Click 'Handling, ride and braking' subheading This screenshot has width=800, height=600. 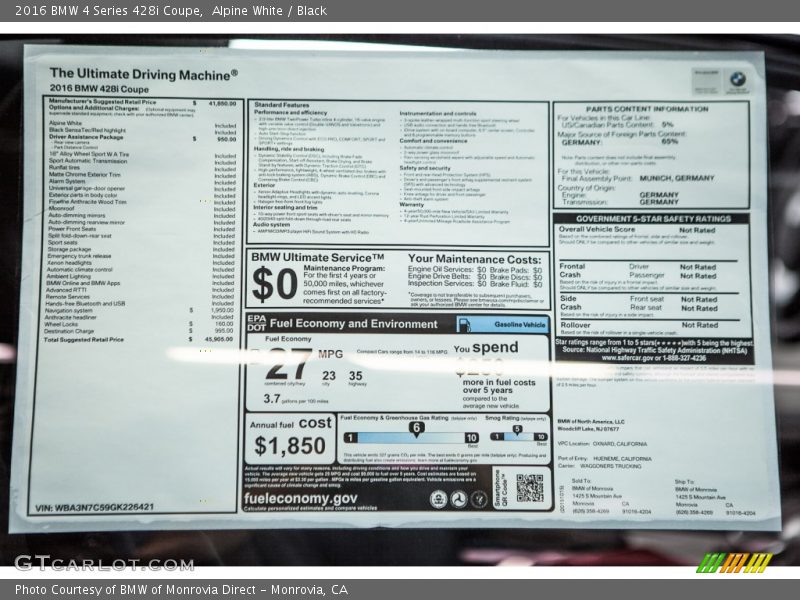(289, 149)
